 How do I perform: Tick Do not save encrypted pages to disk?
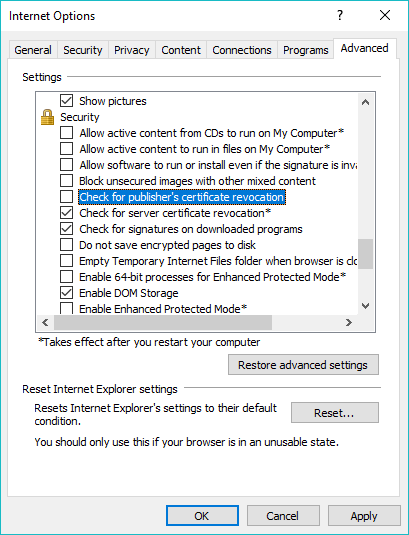[67, 245]
